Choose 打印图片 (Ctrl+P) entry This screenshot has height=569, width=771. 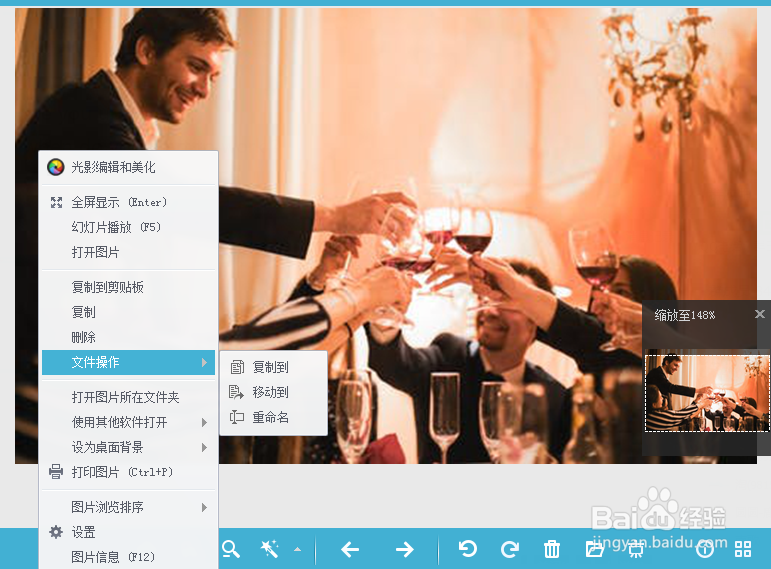(128, 472)
